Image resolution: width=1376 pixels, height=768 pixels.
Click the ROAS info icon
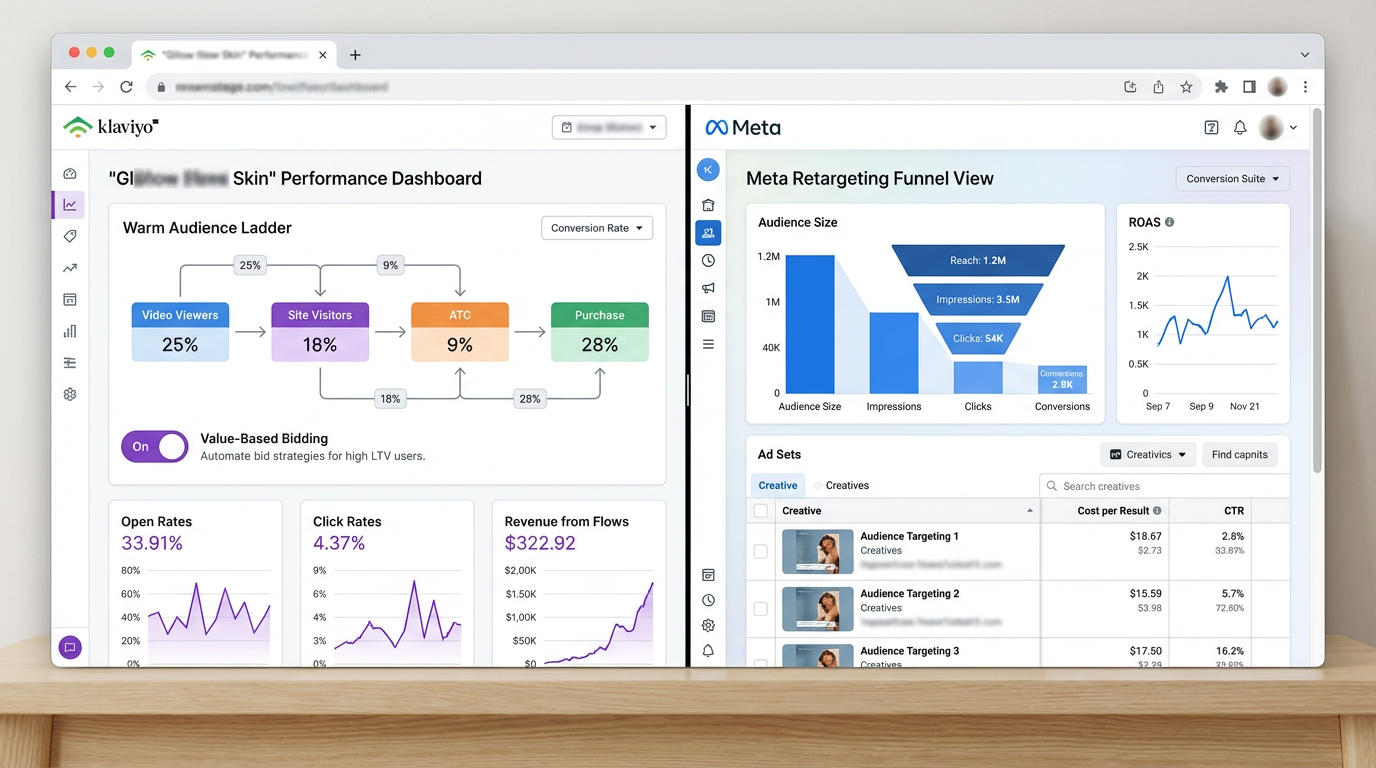pyautogui.click(x=1170, y=222)
